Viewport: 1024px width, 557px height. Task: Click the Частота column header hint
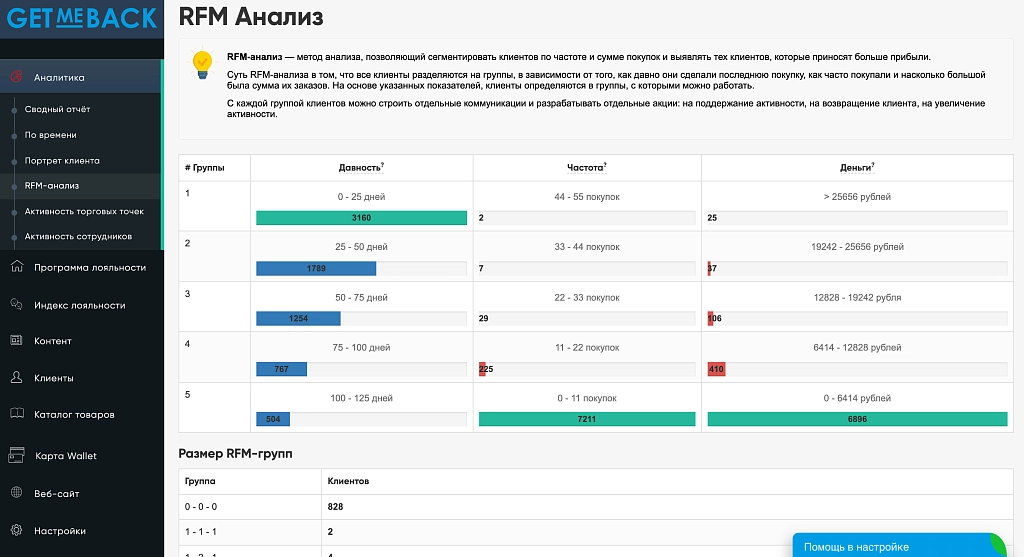[x=586, y=168]
